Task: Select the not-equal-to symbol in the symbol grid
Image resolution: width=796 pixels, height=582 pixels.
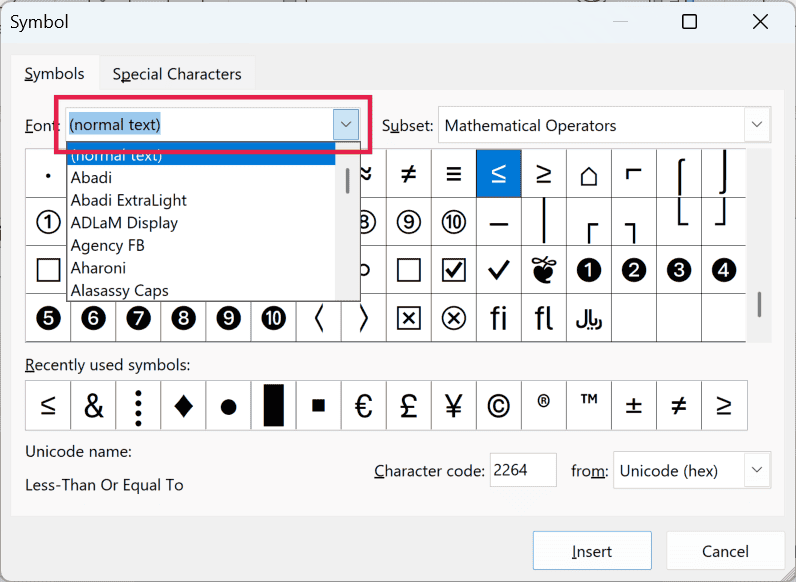Action: tap(409, 174)
